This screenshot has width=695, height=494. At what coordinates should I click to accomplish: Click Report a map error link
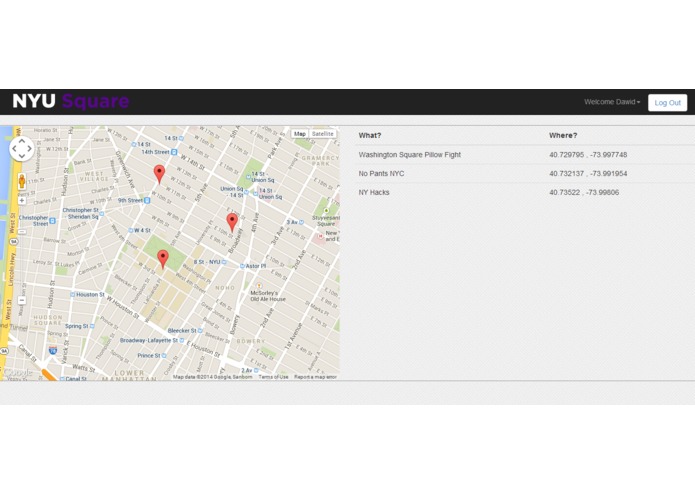pyautogui.click(x=315, y=377)
